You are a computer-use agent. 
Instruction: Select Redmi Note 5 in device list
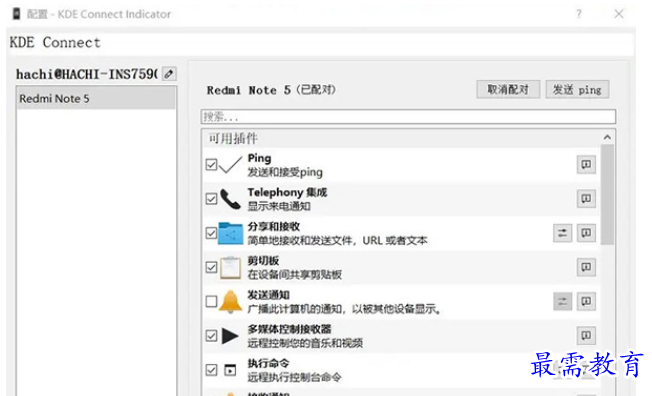[x=96, y=99]
